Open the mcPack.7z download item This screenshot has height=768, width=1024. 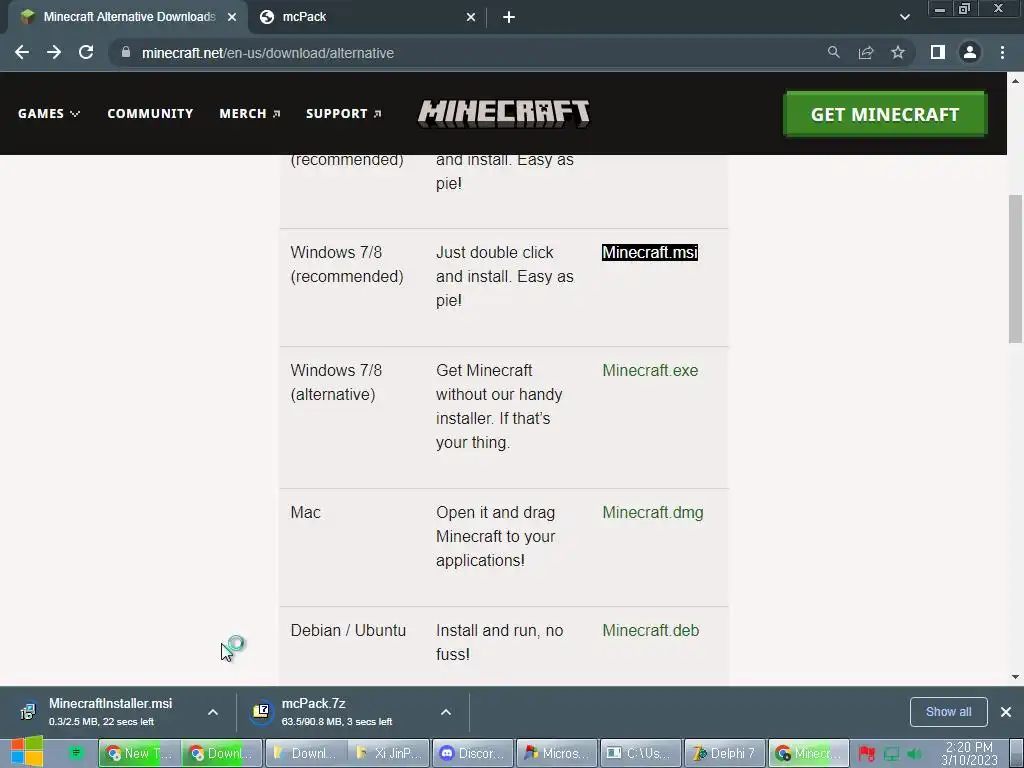[x=336, y=711]
